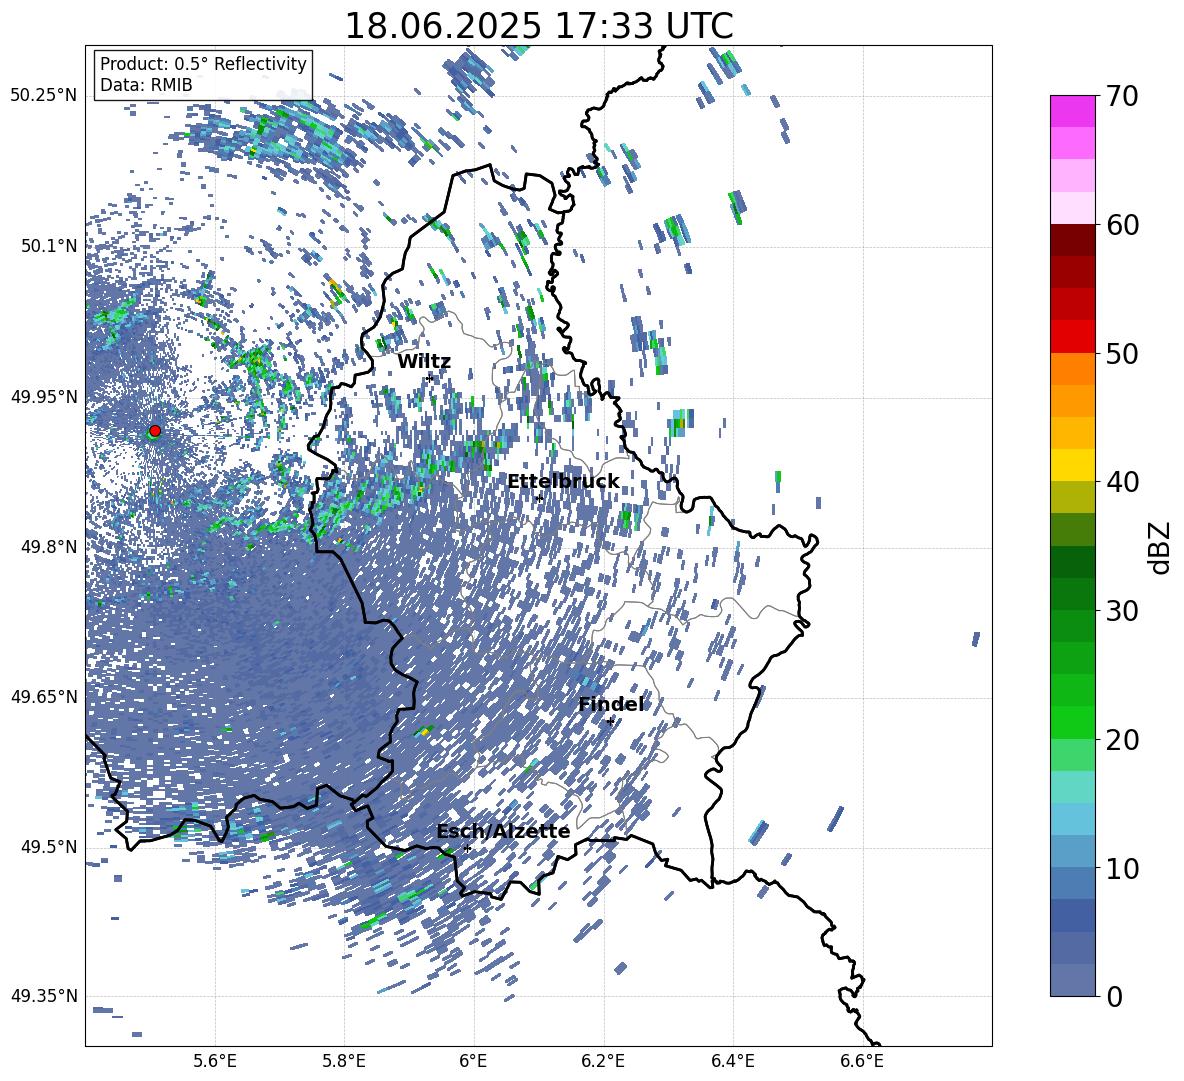1184x1081 pixels.
Task: Click the colorbar value 60
Action: [x=1122, y=225]
